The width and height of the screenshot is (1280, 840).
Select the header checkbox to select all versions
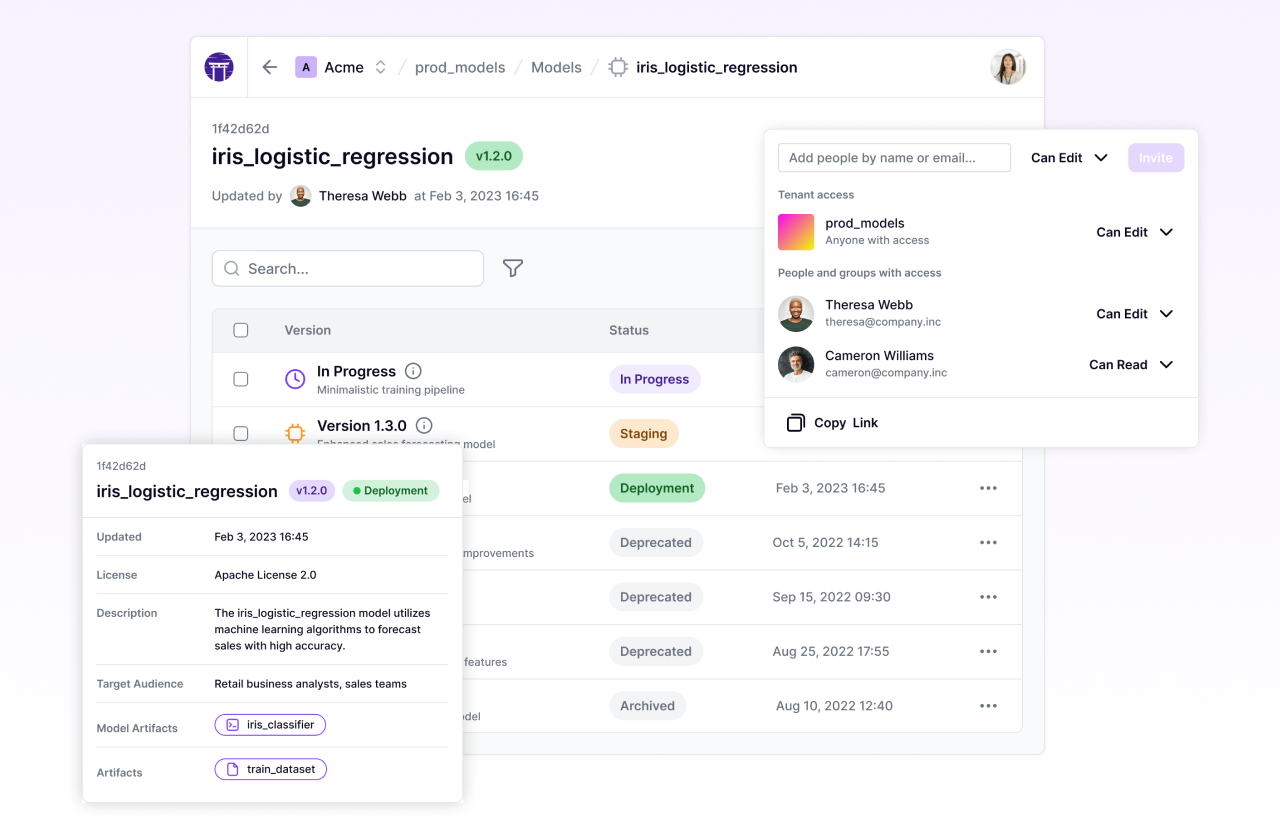[x=240, y=330]
